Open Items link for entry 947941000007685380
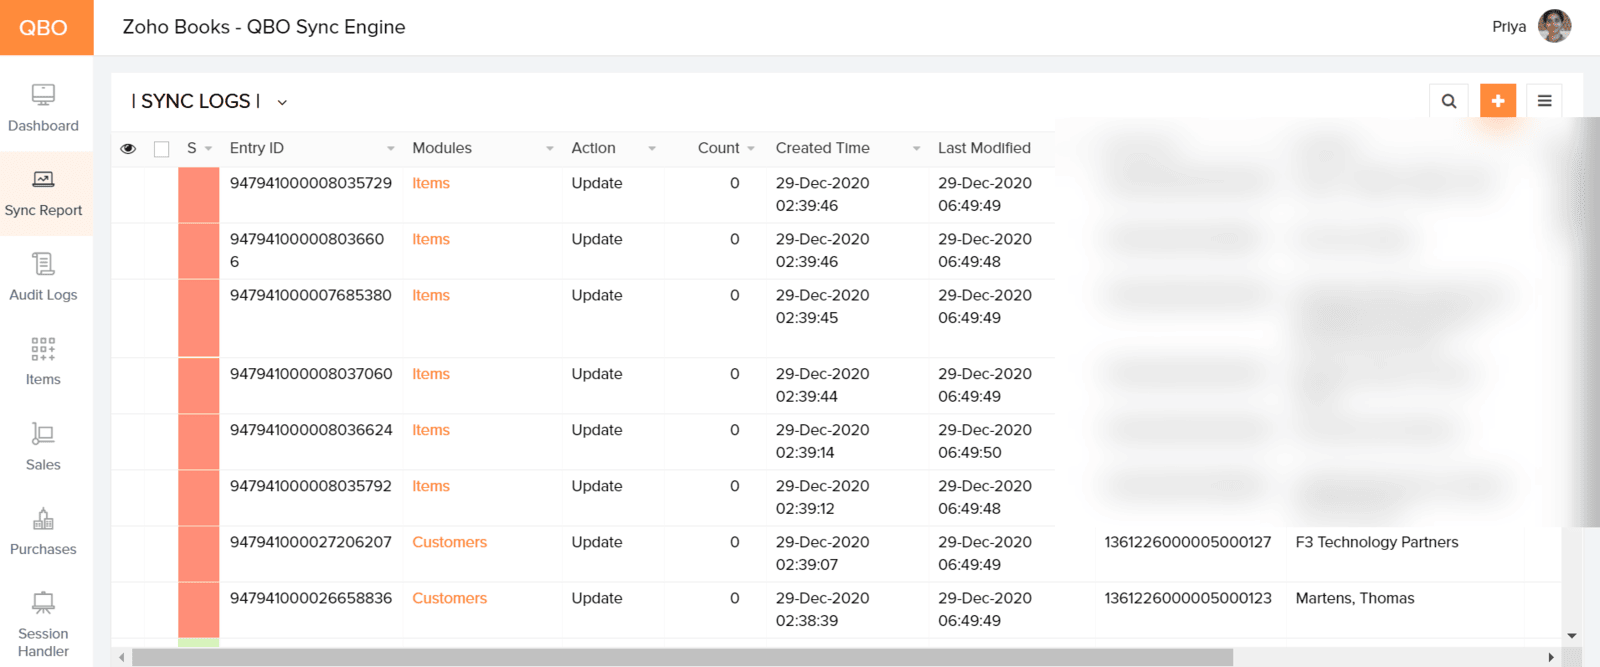Screen dimensions: 1600x667 [x=431, y=295]
